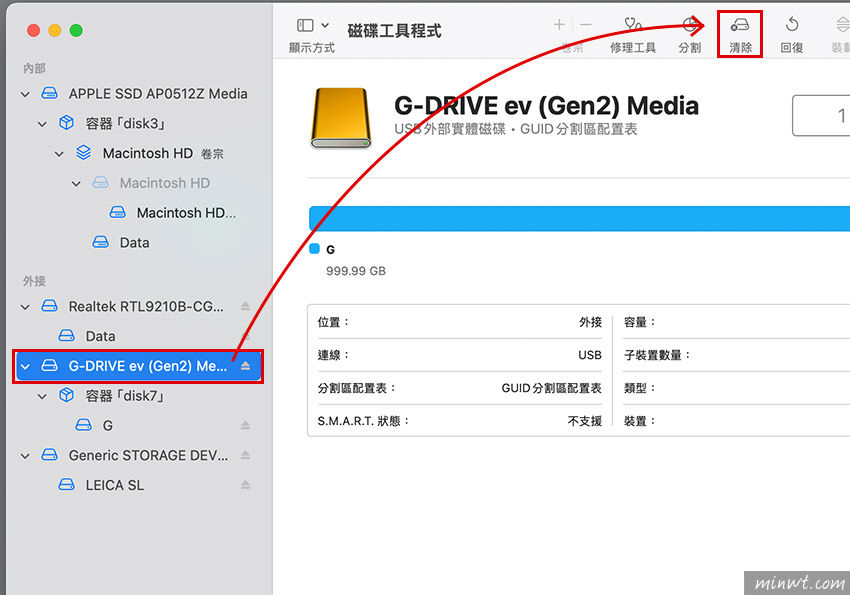Screen dimensions: 850x595
Task: Collapse the APPLE SSD AP0512Z Media tree
Action: [x=26, y=94]
